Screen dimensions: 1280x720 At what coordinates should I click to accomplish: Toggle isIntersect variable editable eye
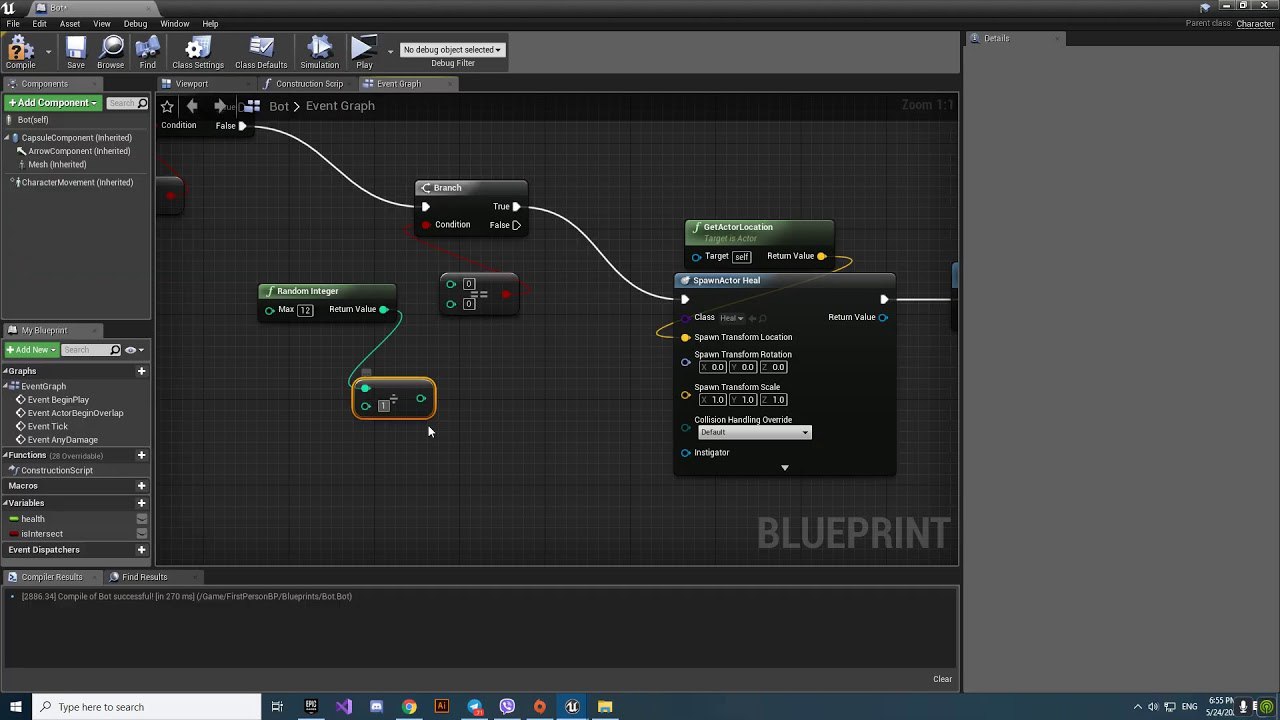[x=142, y=534]
